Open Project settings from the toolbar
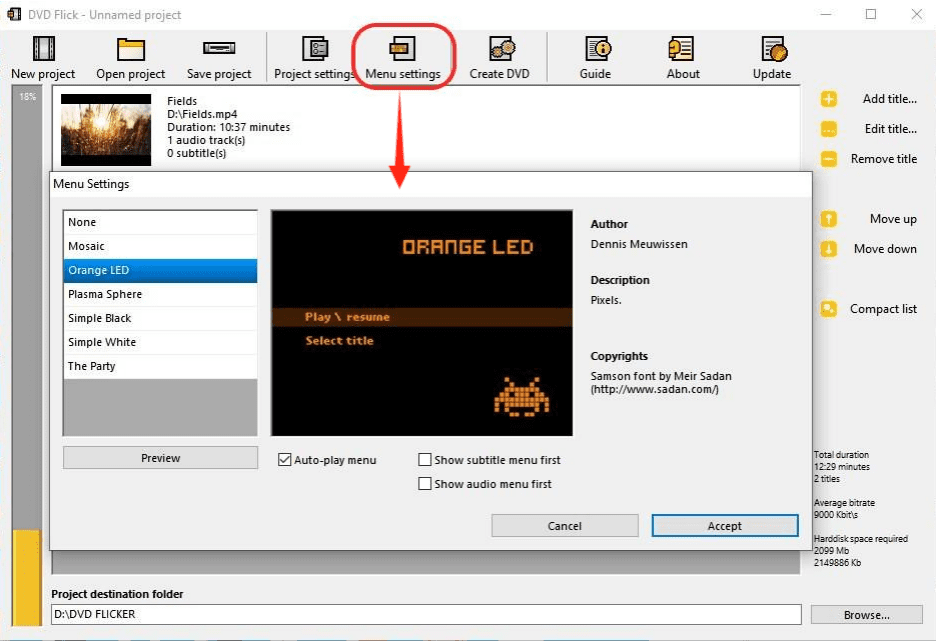This screenshot has width=936, height=642. [315, 50]
